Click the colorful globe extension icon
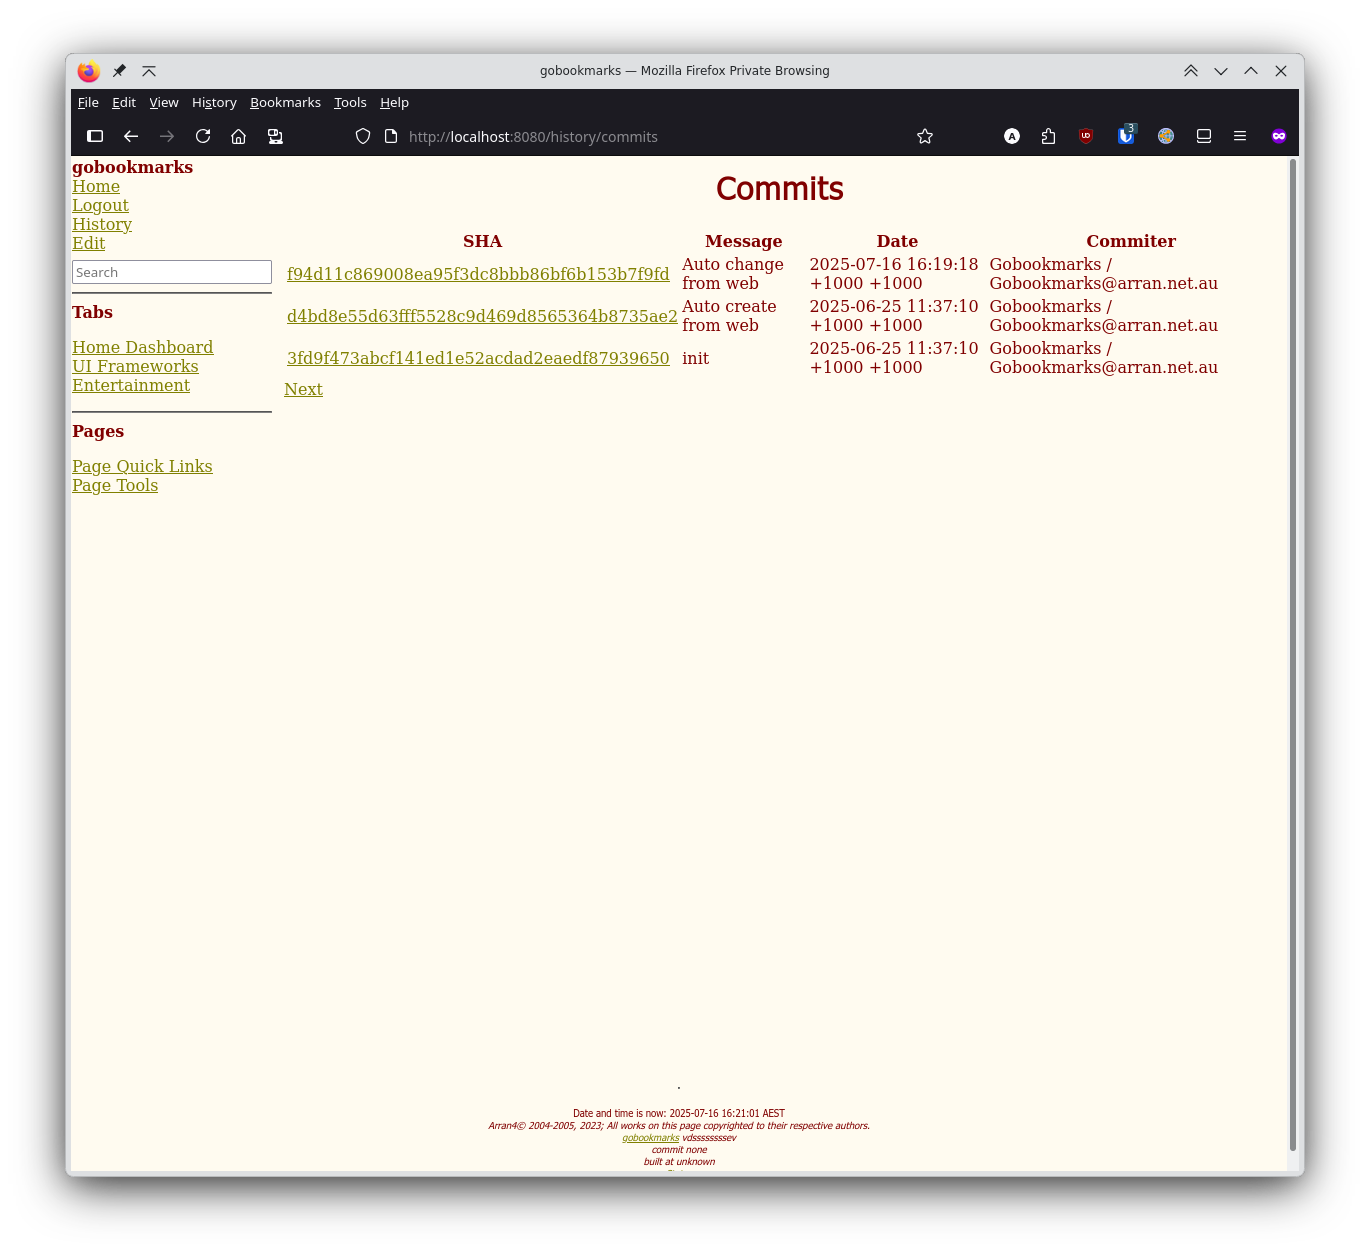1370x1254 pixels. (1166, 136)
